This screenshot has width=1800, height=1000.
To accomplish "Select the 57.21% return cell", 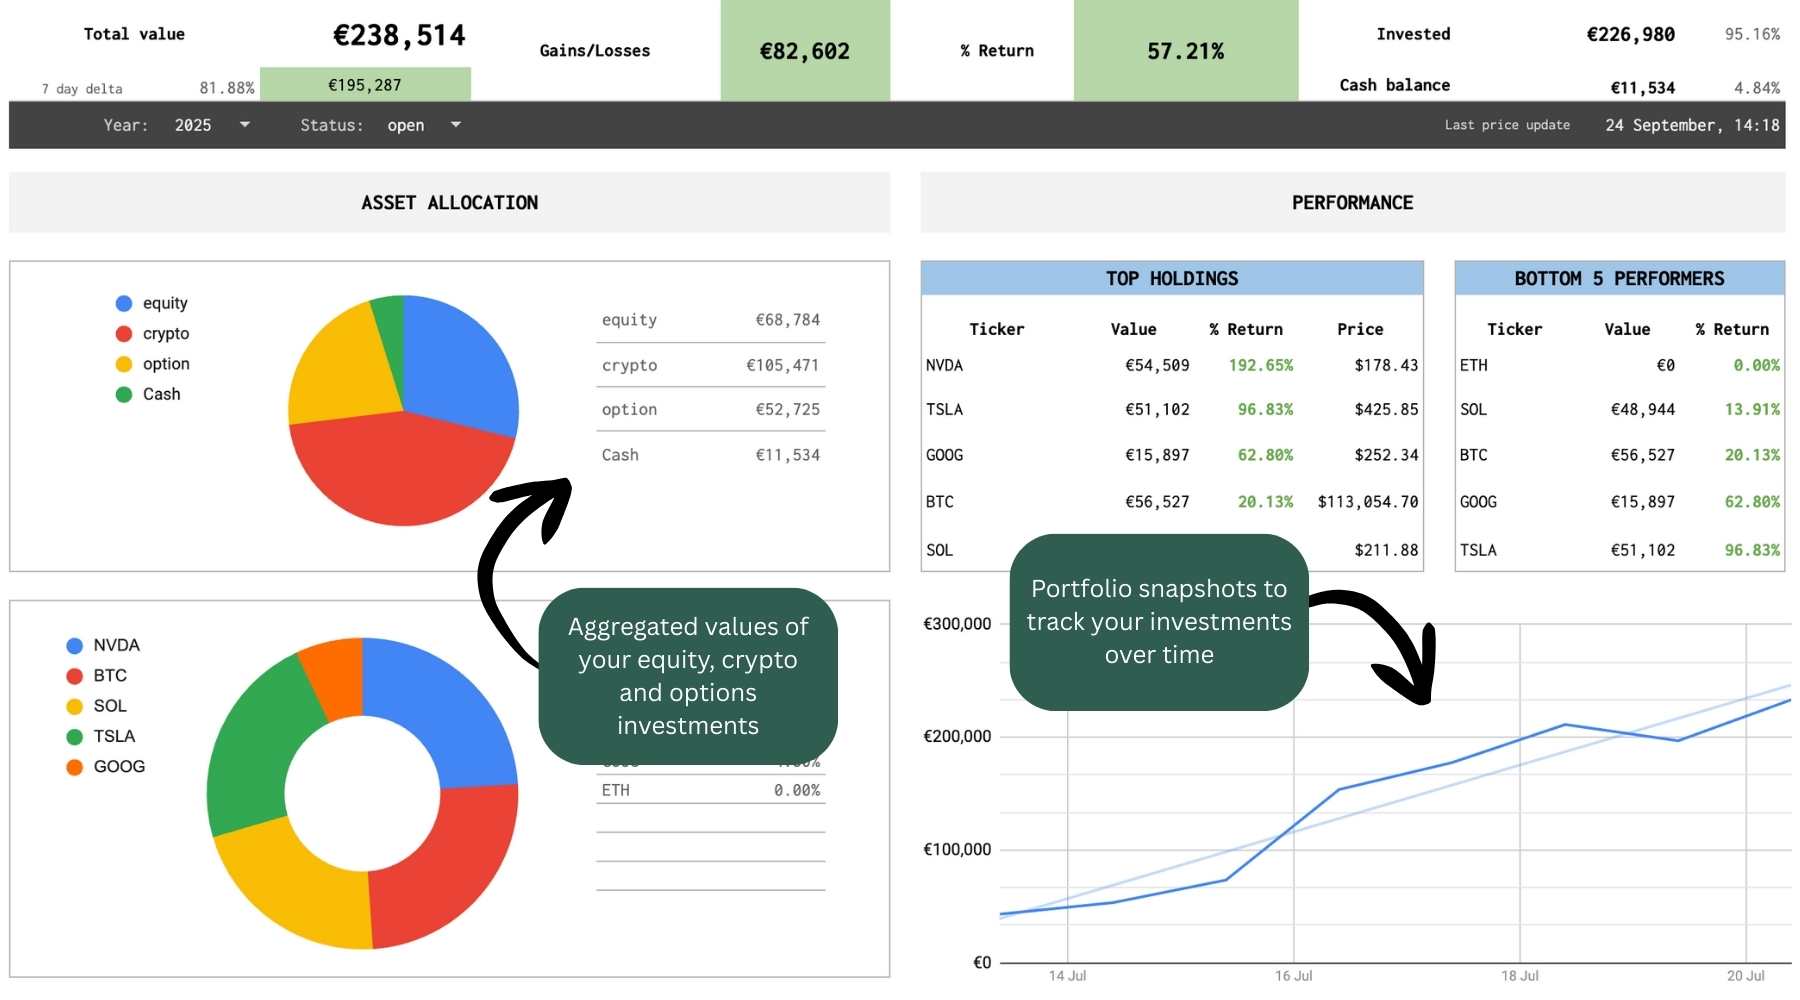I will click(1185, 51).
